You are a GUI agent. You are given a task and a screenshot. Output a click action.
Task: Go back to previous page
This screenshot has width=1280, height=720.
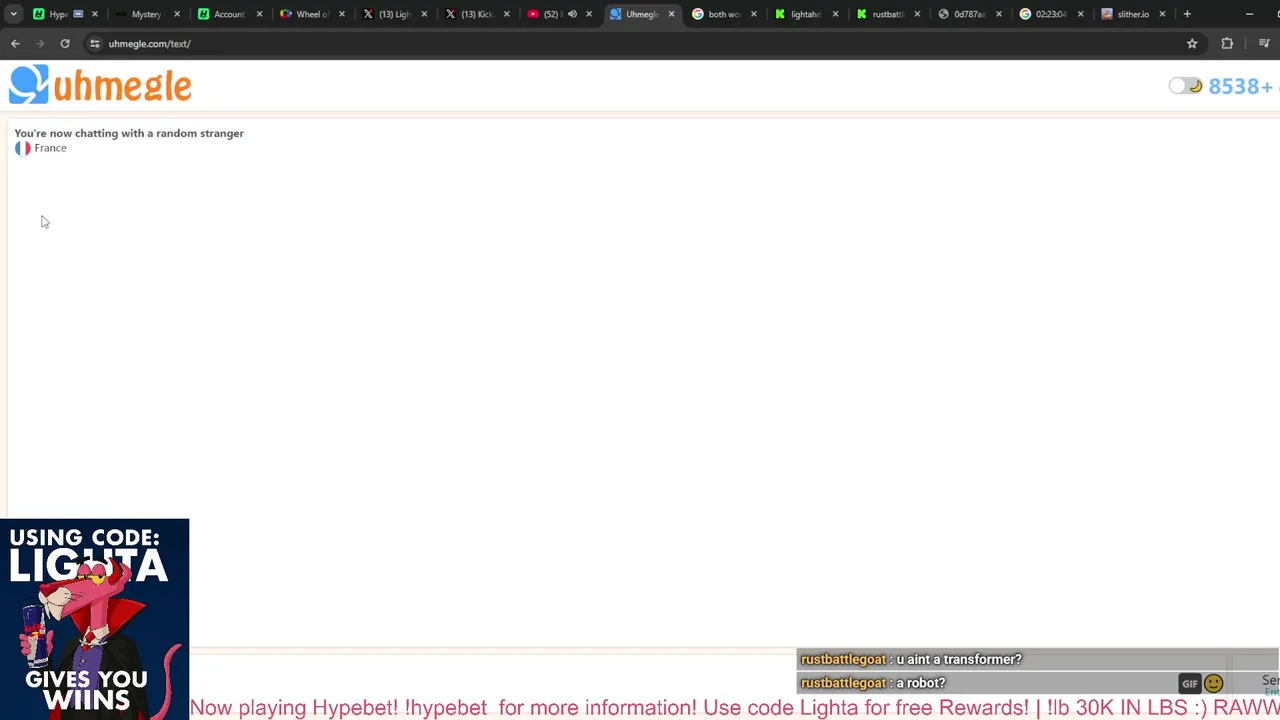click(15, 44)
